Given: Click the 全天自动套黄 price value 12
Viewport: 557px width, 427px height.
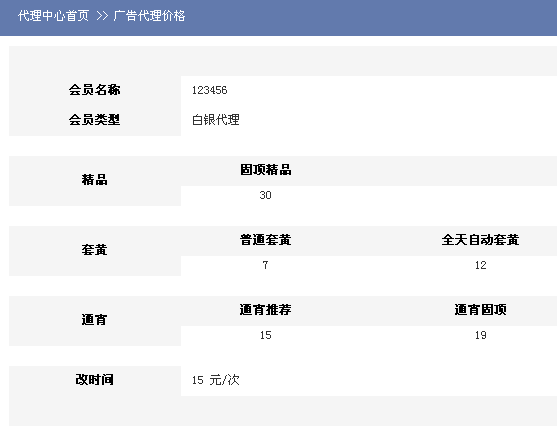Looking at the screenshot, I should [481, 265].
